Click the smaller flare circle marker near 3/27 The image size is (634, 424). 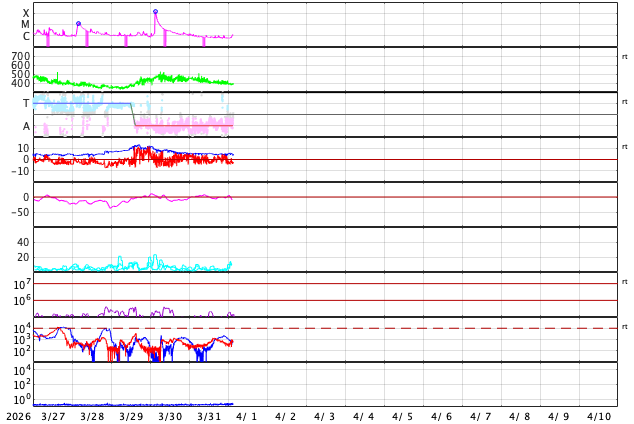tap(78, 24)
